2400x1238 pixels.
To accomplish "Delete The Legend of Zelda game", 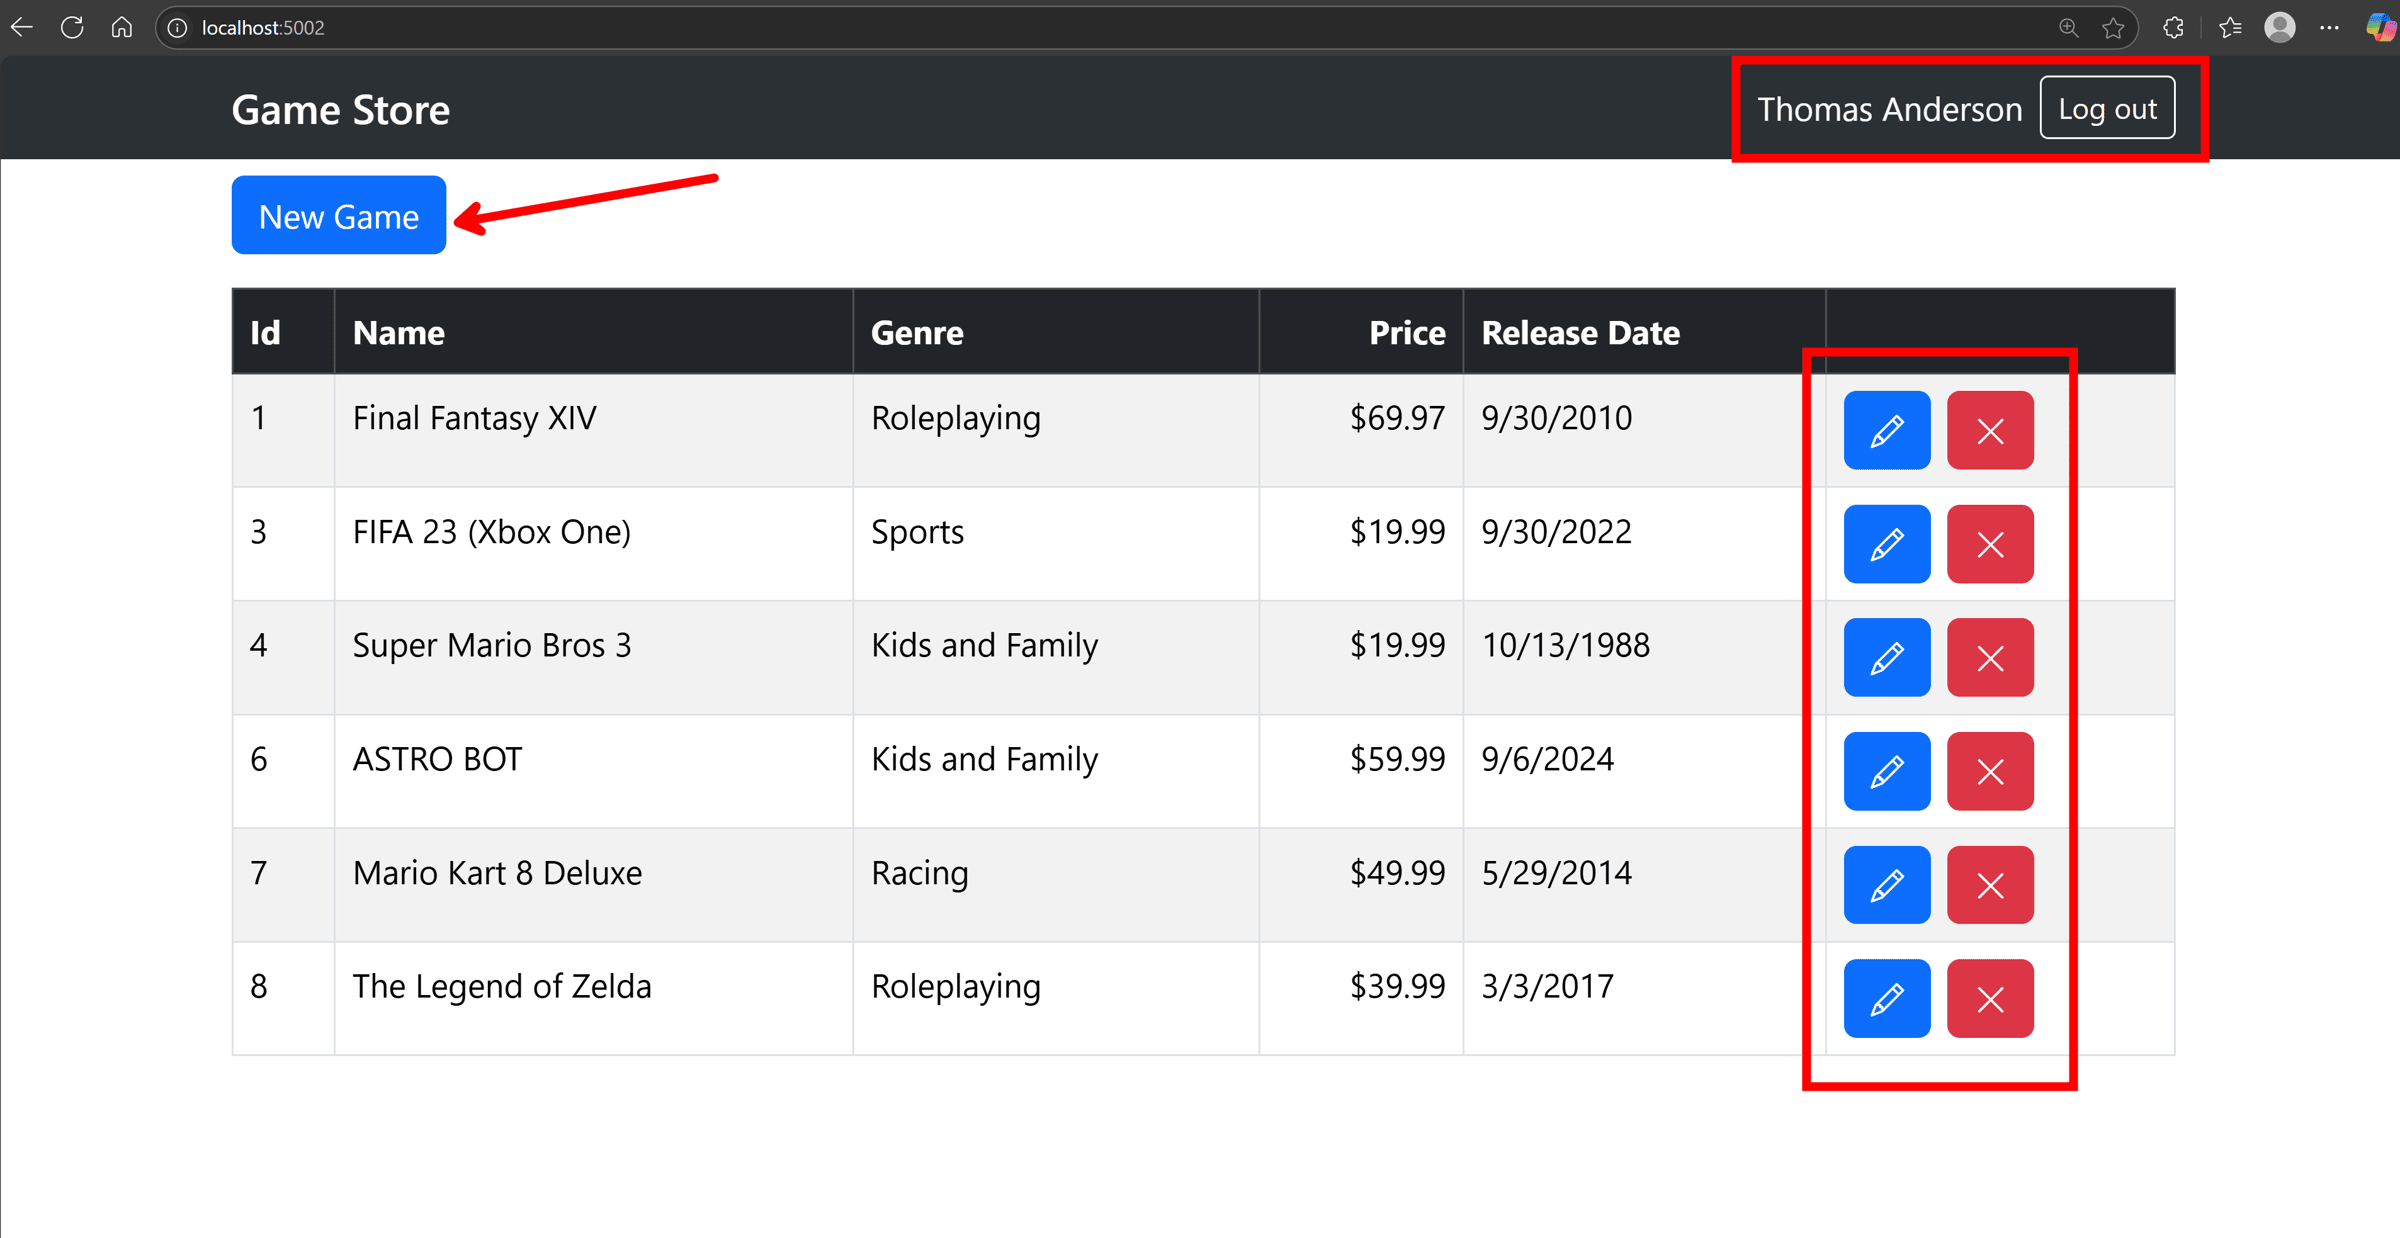I will [1990, 998].
